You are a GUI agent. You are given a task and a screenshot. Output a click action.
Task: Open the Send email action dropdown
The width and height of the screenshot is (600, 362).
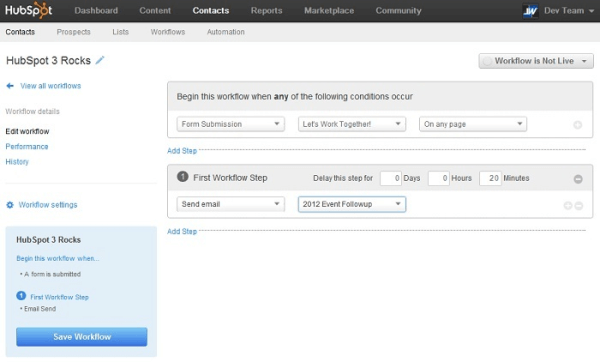point(230,204)
